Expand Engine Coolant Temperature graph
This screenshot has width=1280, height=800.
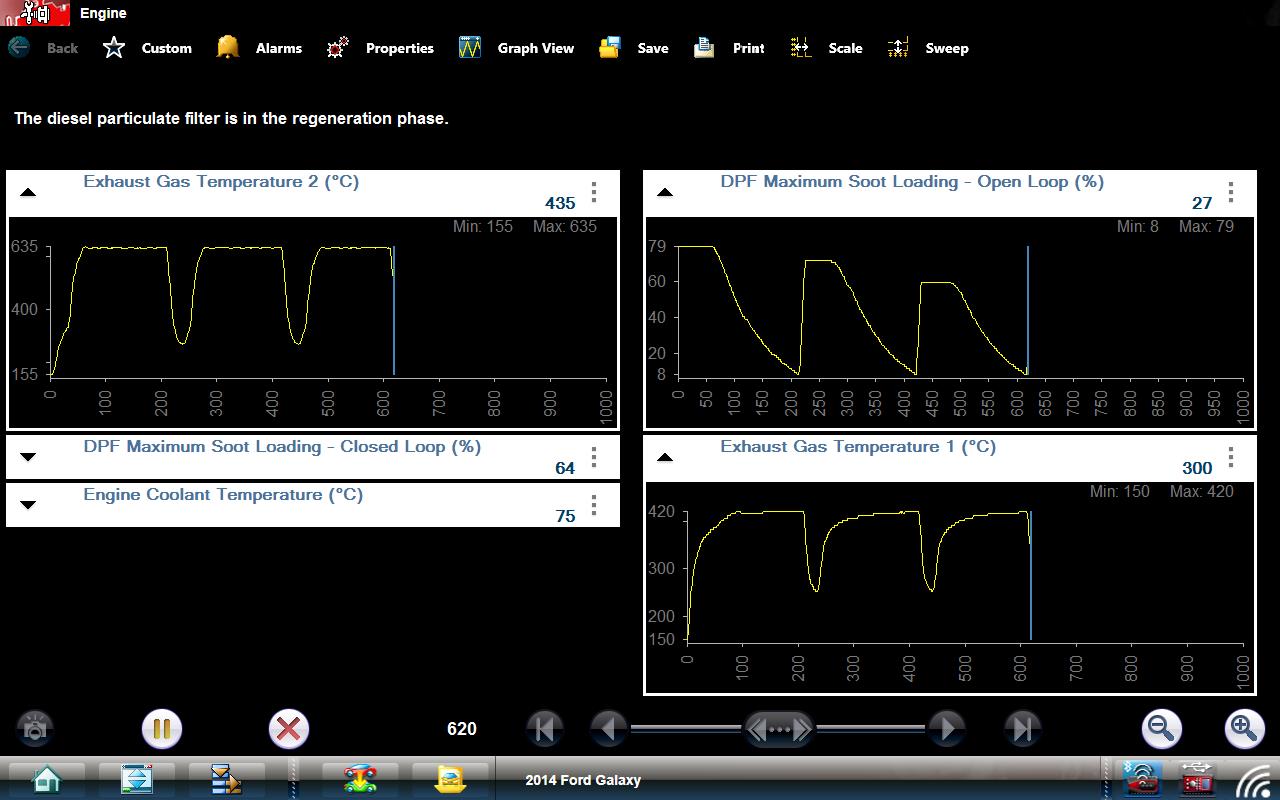point(28,505)
